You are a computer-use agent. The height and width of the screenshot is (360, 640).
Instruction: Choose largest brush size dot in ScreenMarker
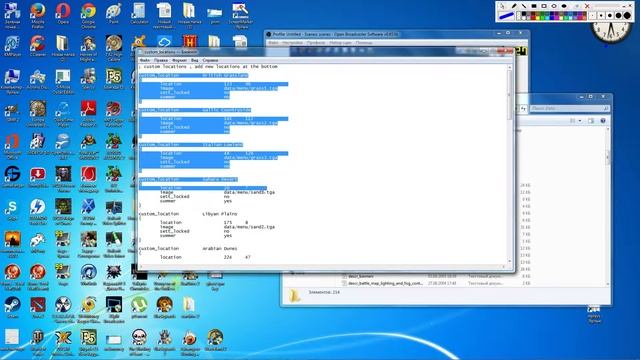[x=627, y=16]
